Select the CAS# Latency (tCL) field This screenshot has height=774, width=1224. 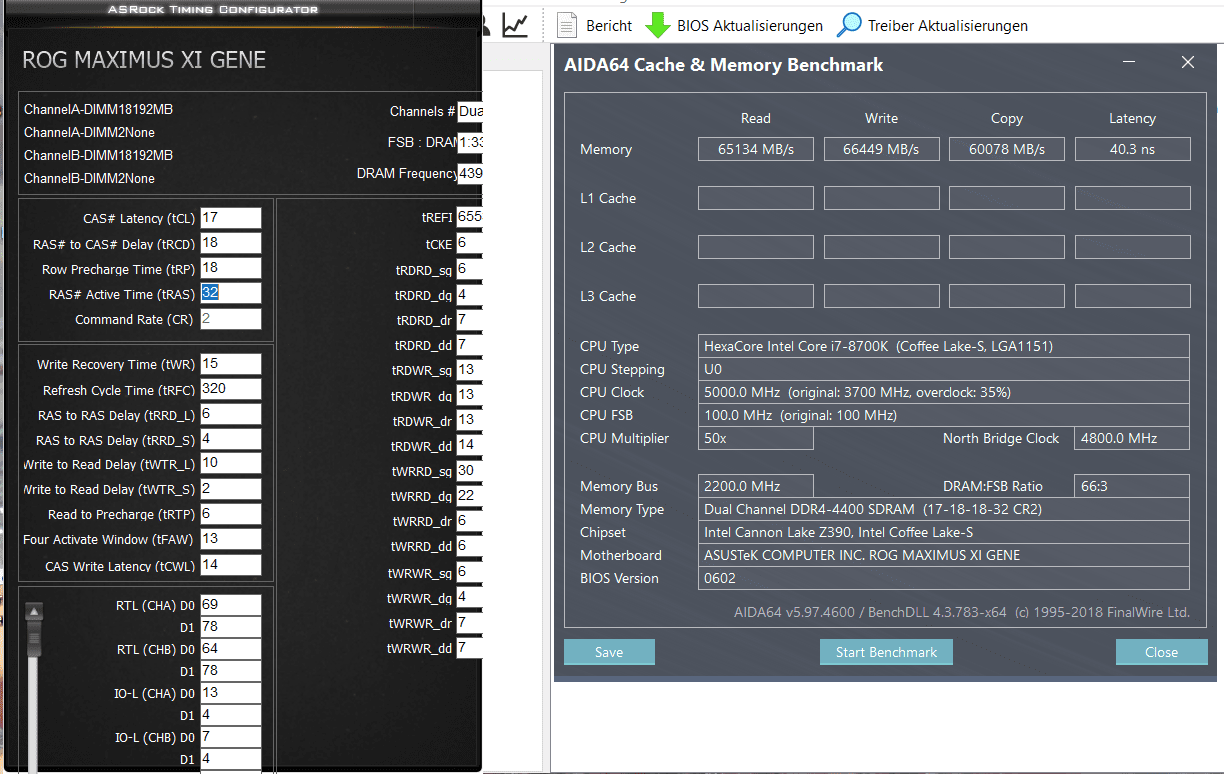tap(231, 218)
